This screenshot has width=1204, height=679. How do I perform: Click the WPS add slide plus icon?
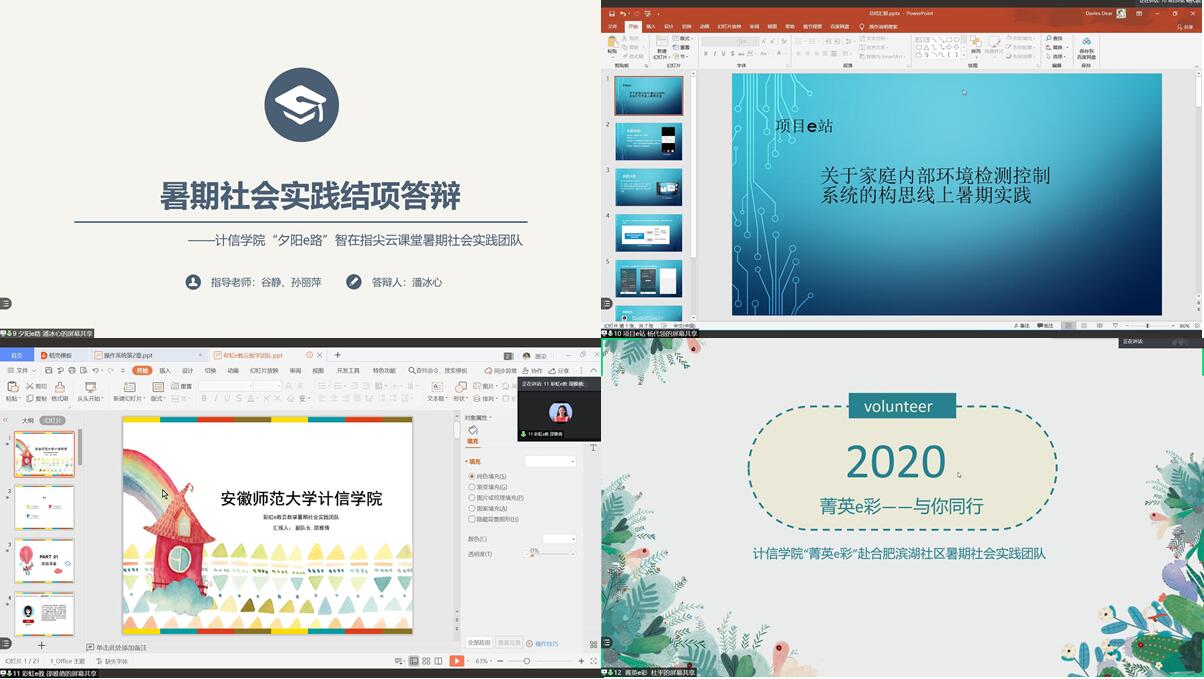[42, 646]
